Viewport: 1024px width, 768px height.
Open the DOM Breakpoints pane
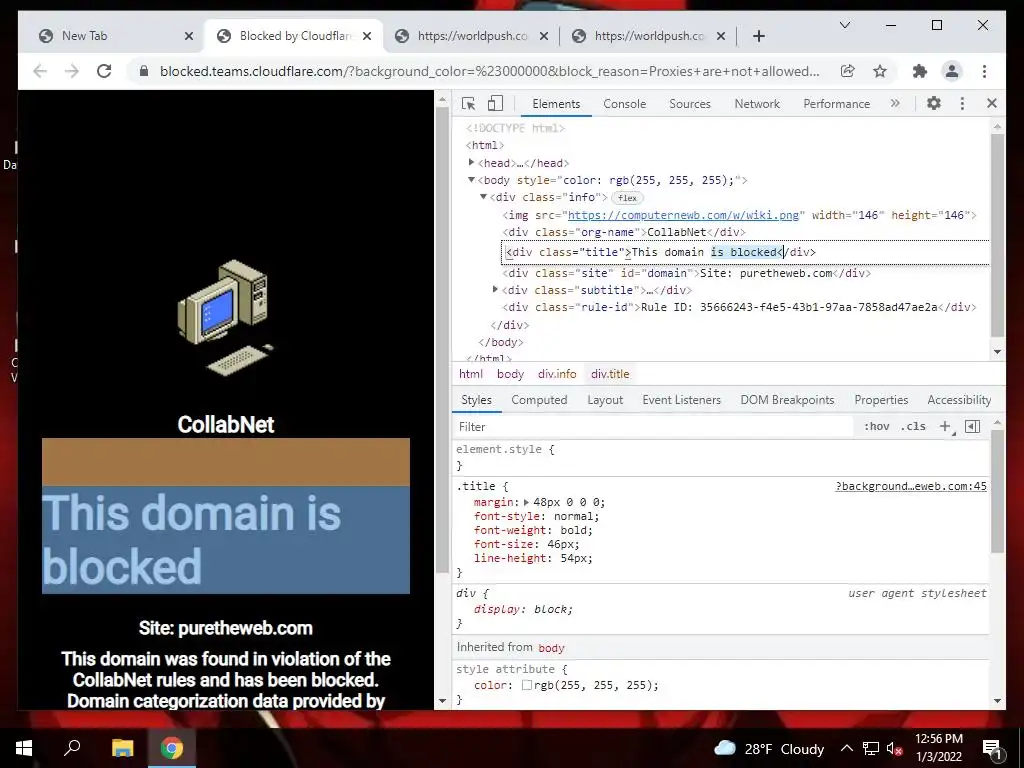click(787, 400)
